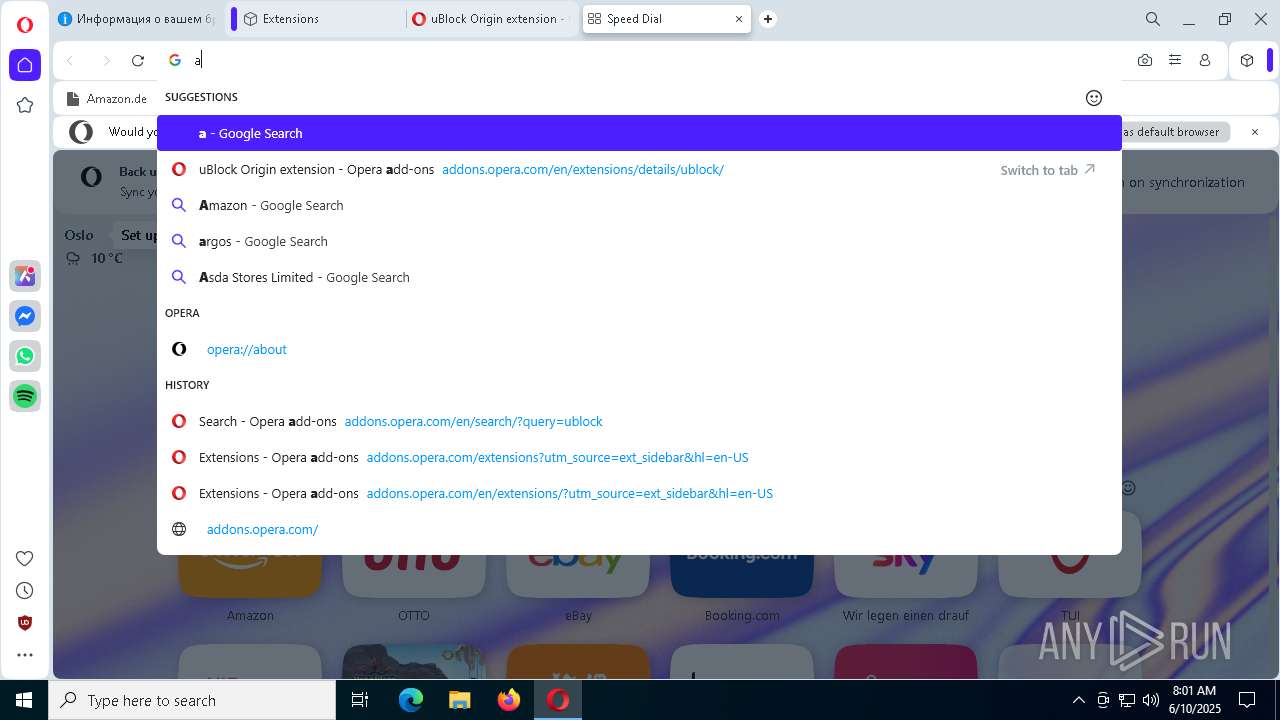Open uBlock Origin shield icon in sidebar

[x=25, y=622]
